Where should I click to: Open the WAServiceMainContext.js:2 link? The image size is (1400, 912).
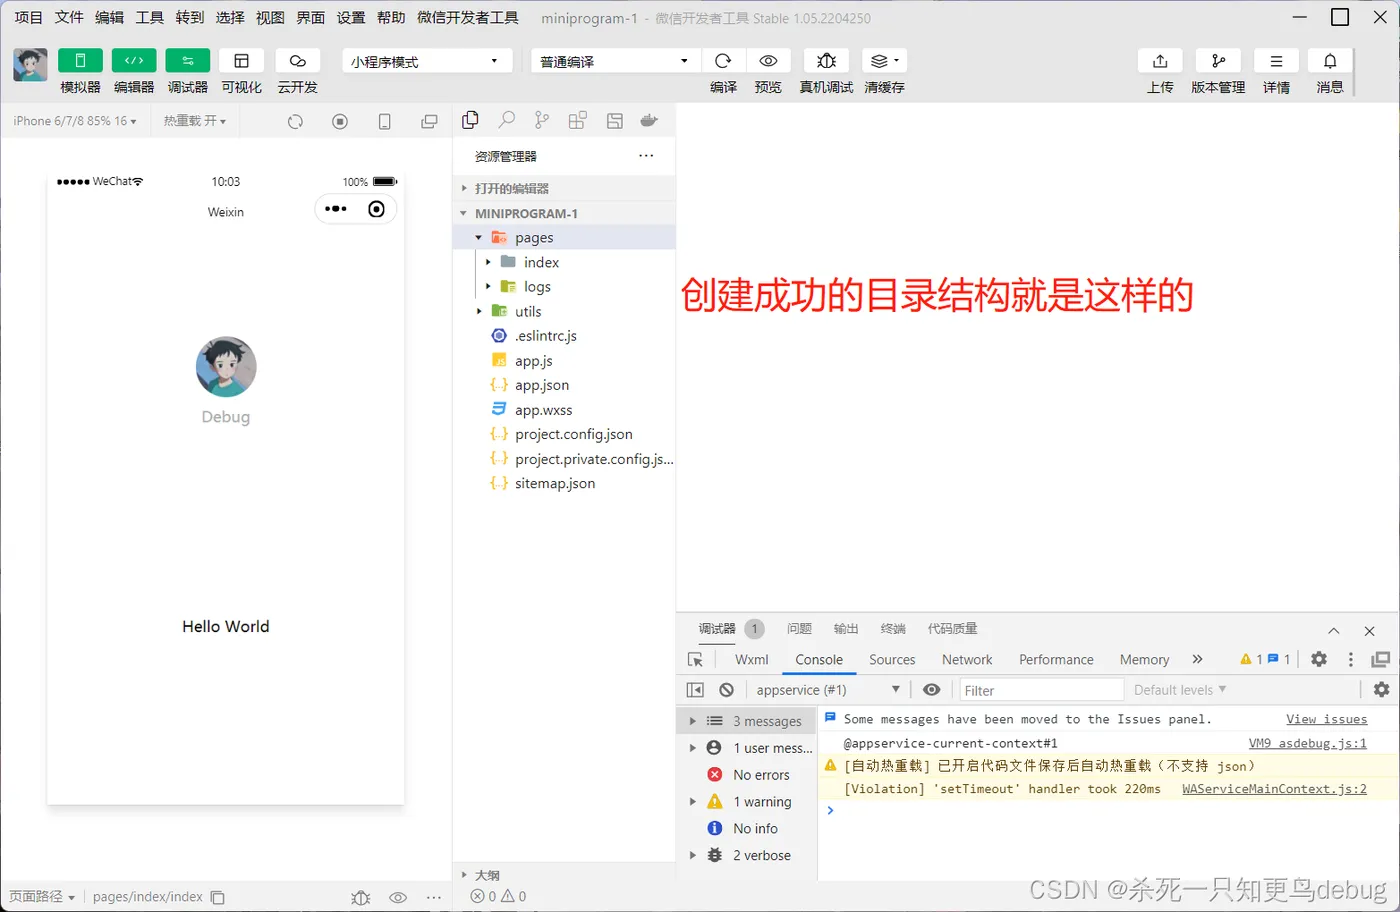point(1274,789)
